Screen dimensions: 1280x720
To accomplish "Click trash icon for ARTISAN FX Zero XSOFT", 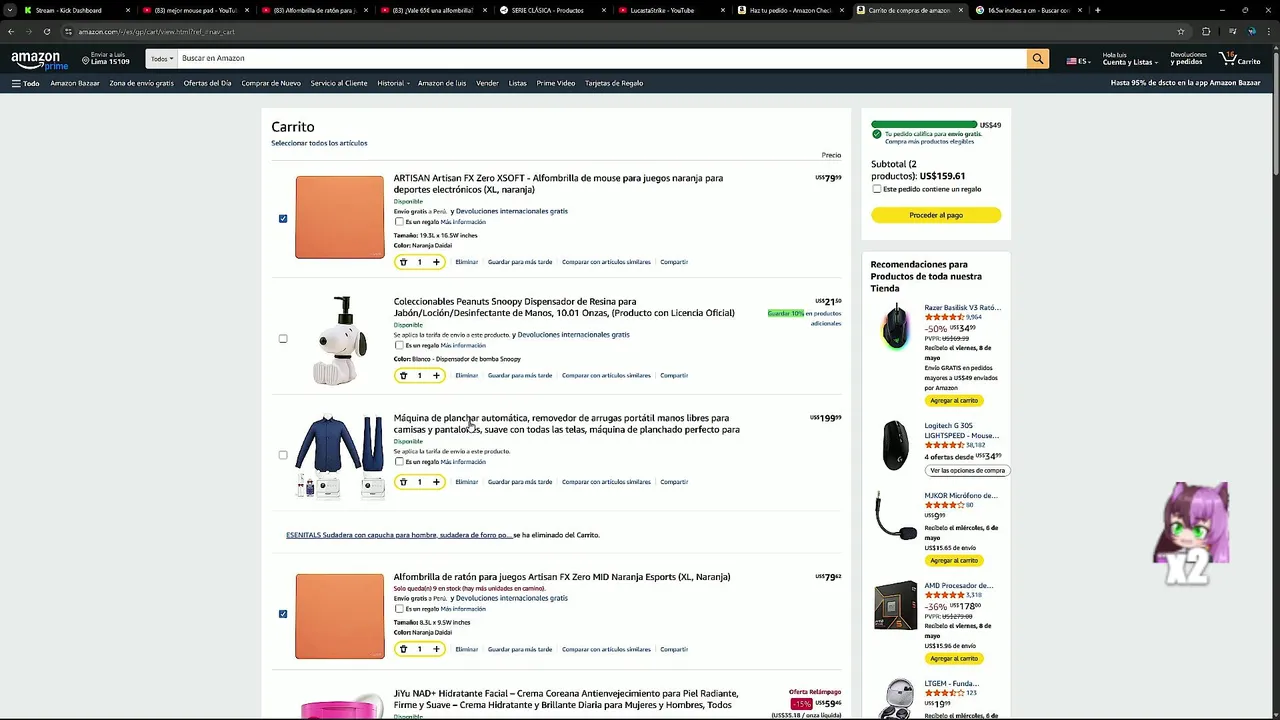I will tap(403, 262).
